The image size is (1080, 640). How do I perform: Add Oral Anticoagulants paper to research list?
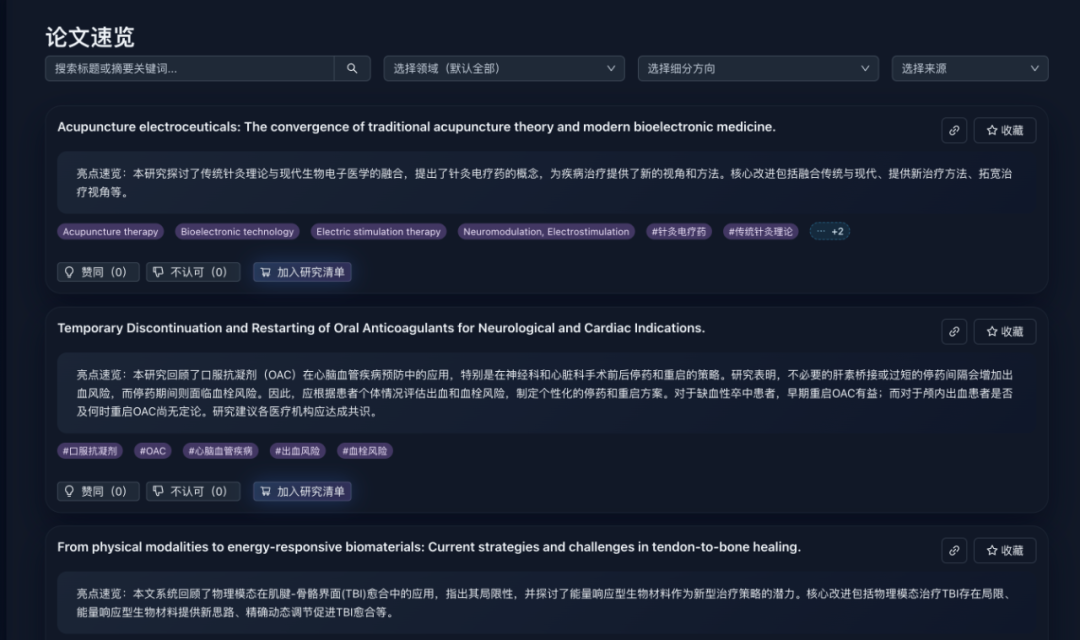302,491
